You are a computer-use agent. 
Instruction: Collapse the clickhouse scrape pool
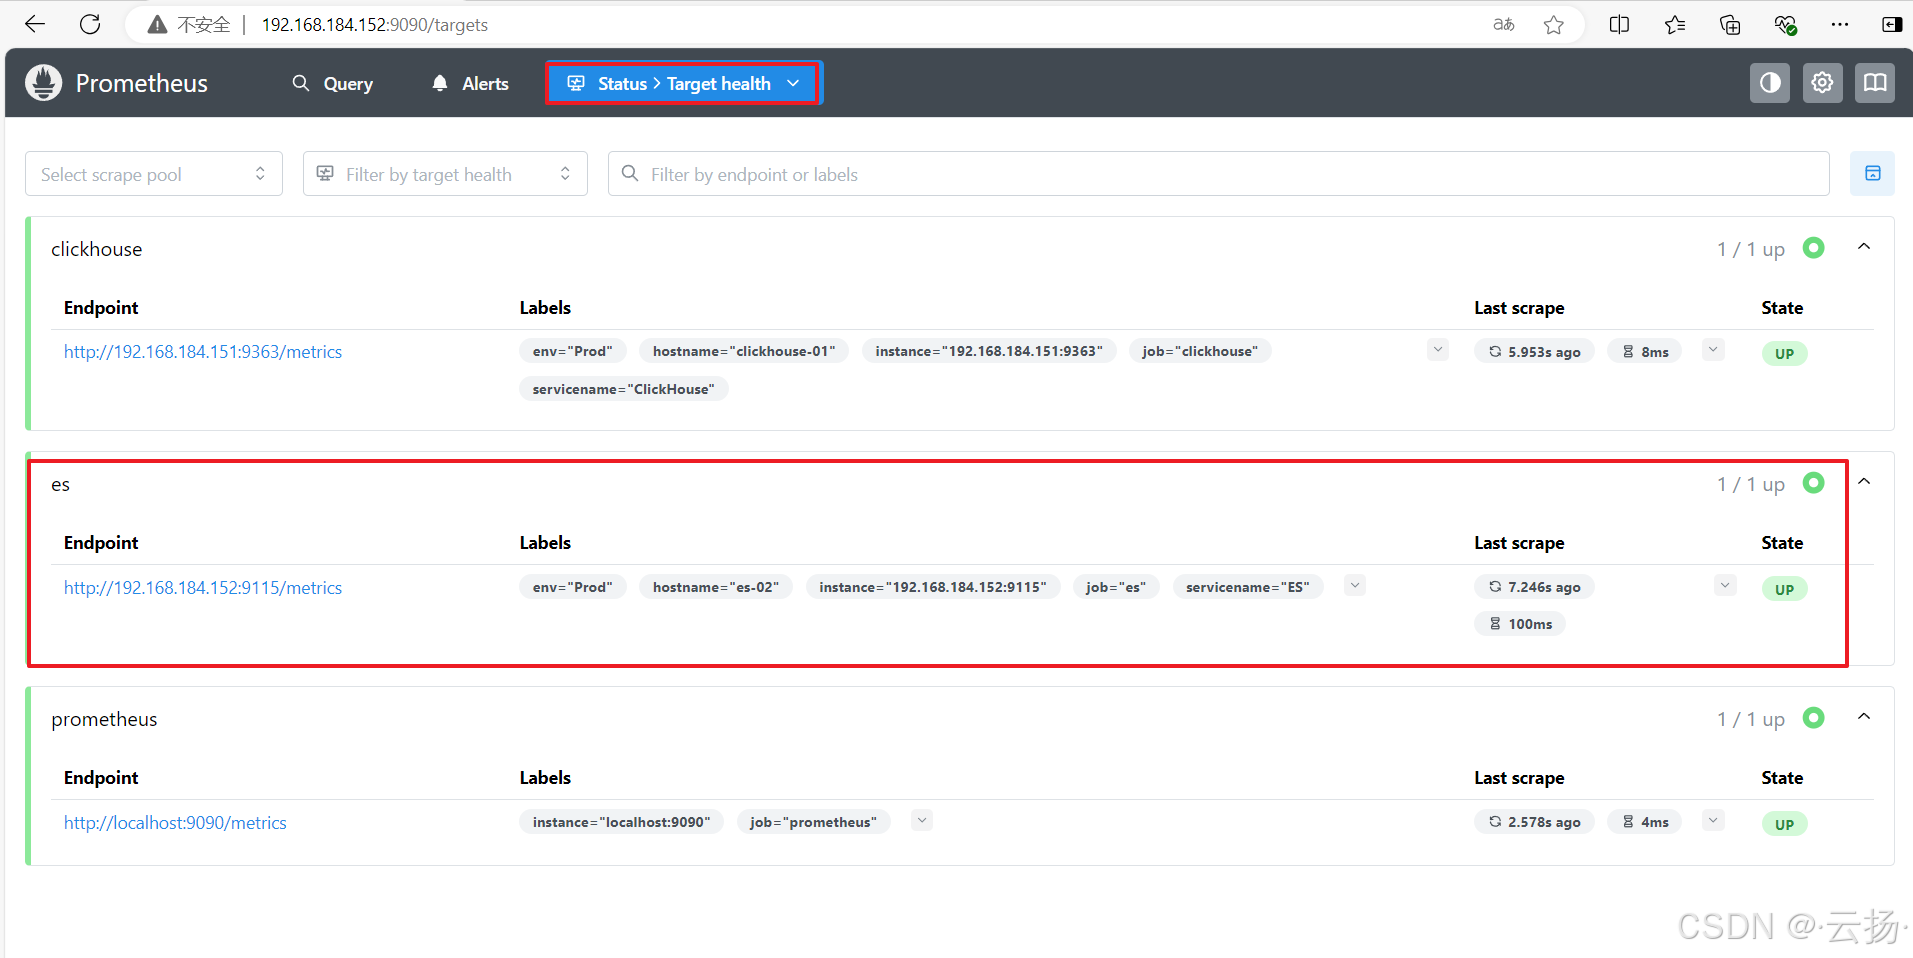click(1864, 247)
